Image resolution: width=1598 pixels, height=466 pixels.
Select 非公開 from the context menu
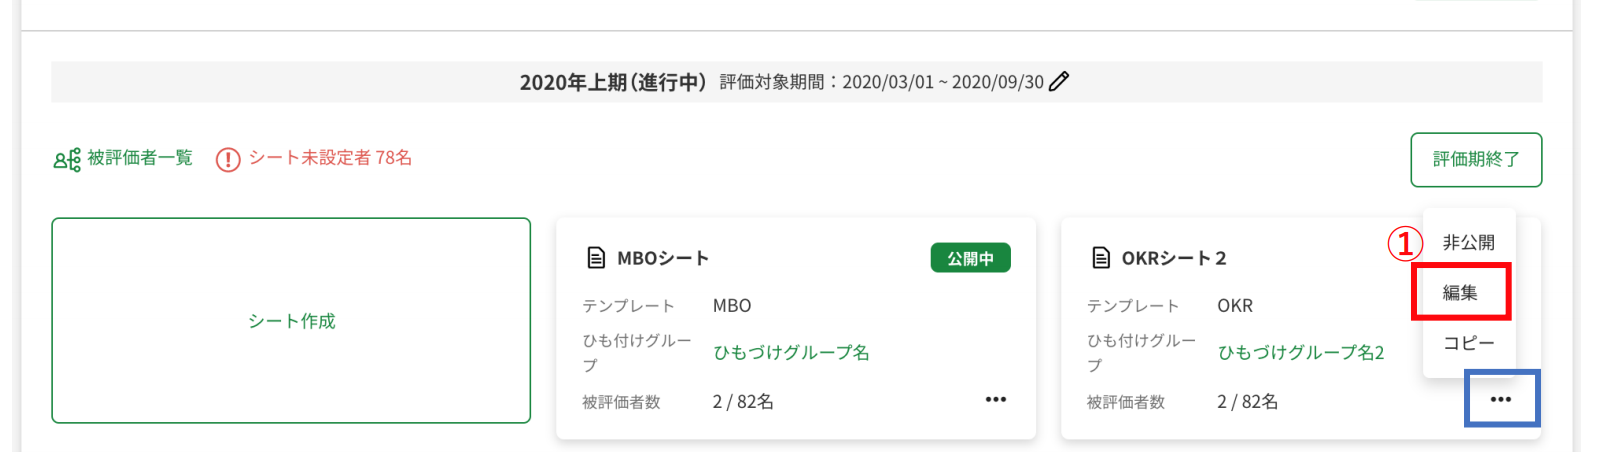1469,243
